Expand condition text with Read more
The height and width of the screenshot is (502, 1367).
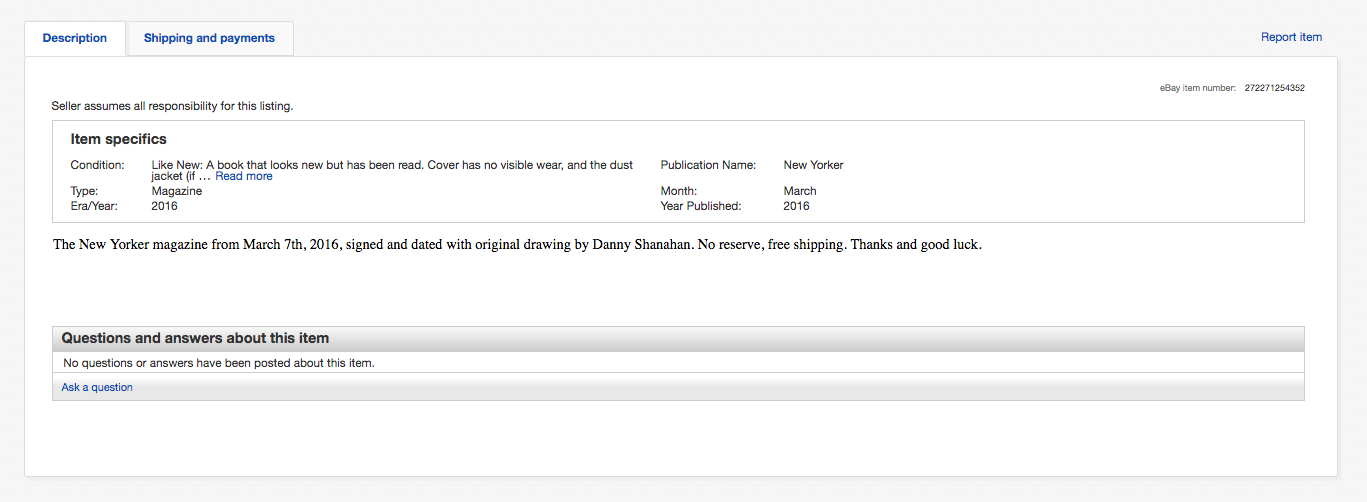pyautogui.click(x=243, y=176)
